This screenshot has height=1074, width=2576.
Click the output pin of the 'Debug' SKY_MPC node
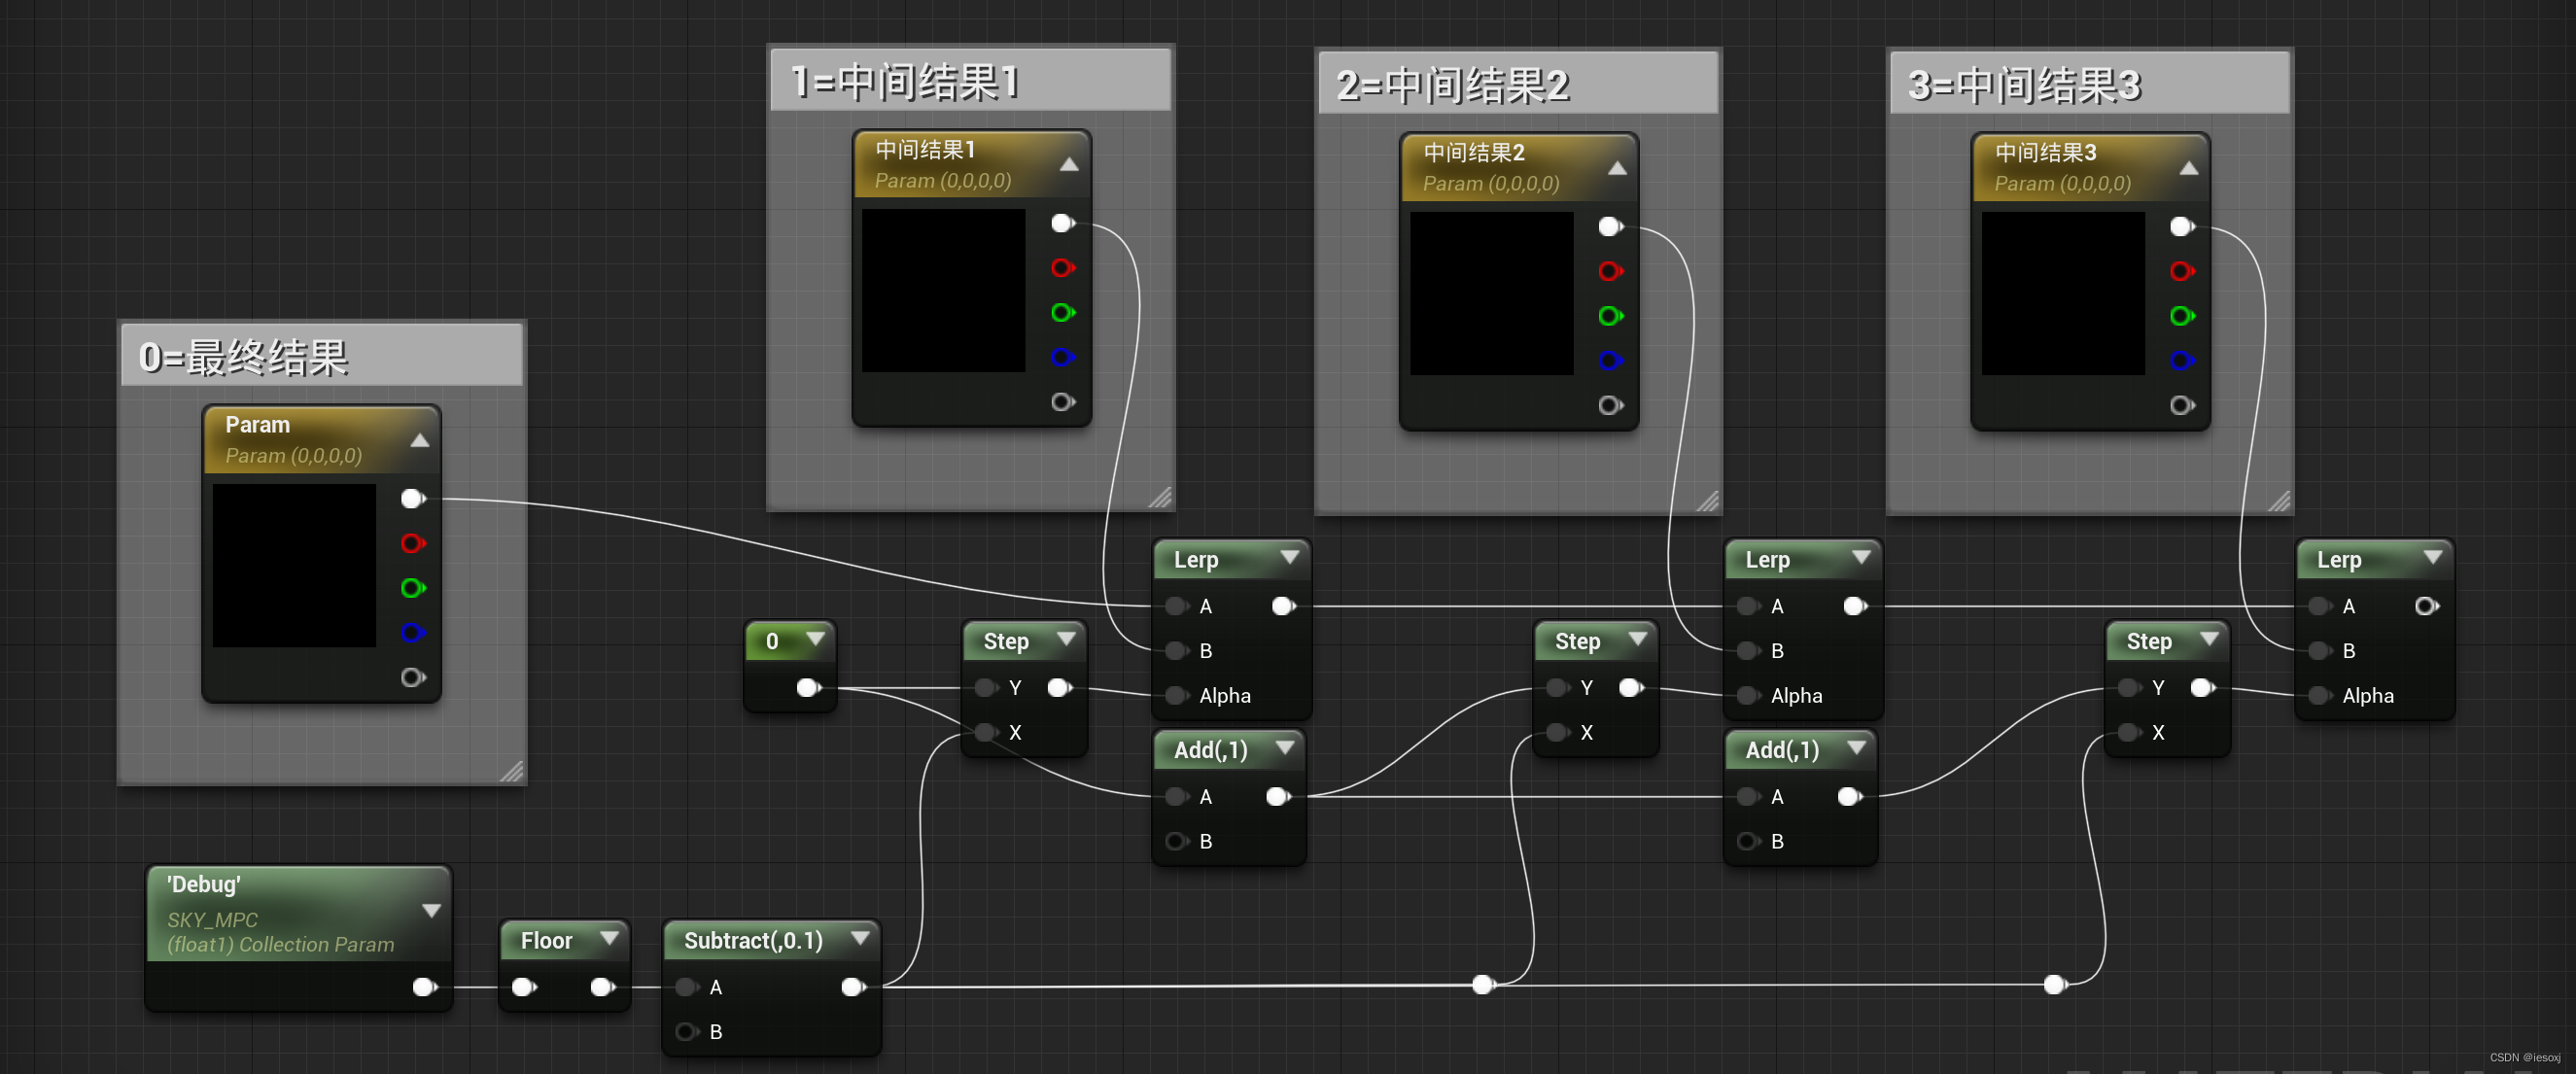pyautogui.click(x=424, y=987)
